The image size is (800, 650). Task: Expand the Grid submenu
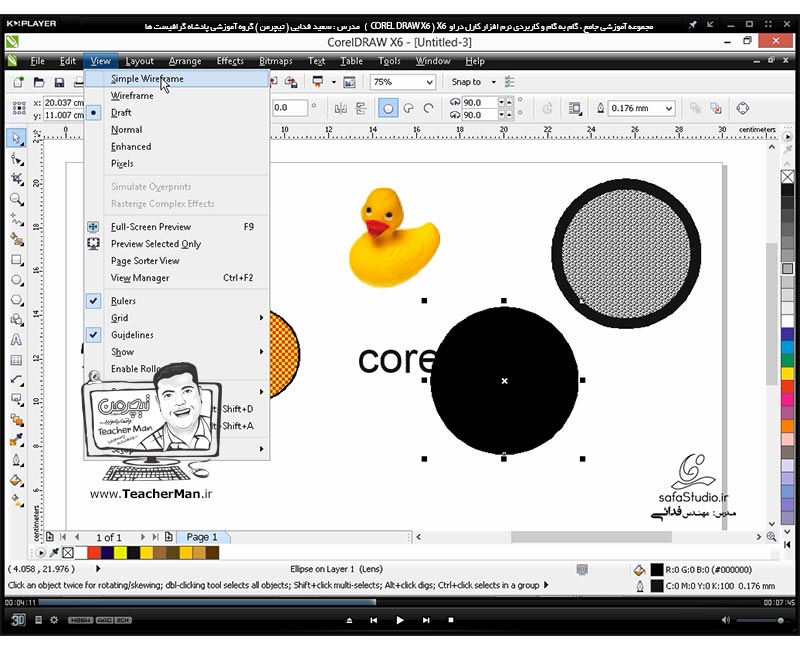(x=177, y=318)
